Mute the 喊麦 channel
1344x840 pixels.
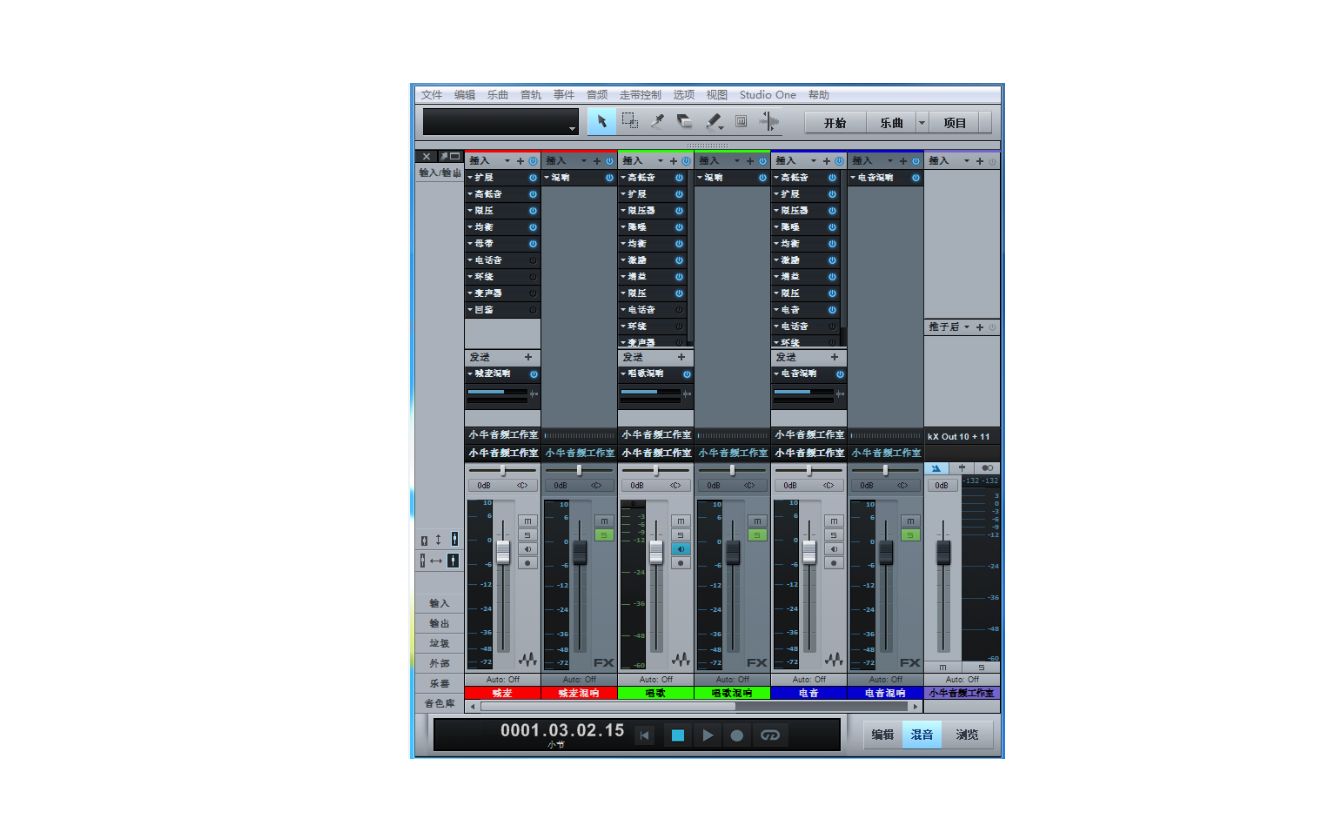click(528, 521)
